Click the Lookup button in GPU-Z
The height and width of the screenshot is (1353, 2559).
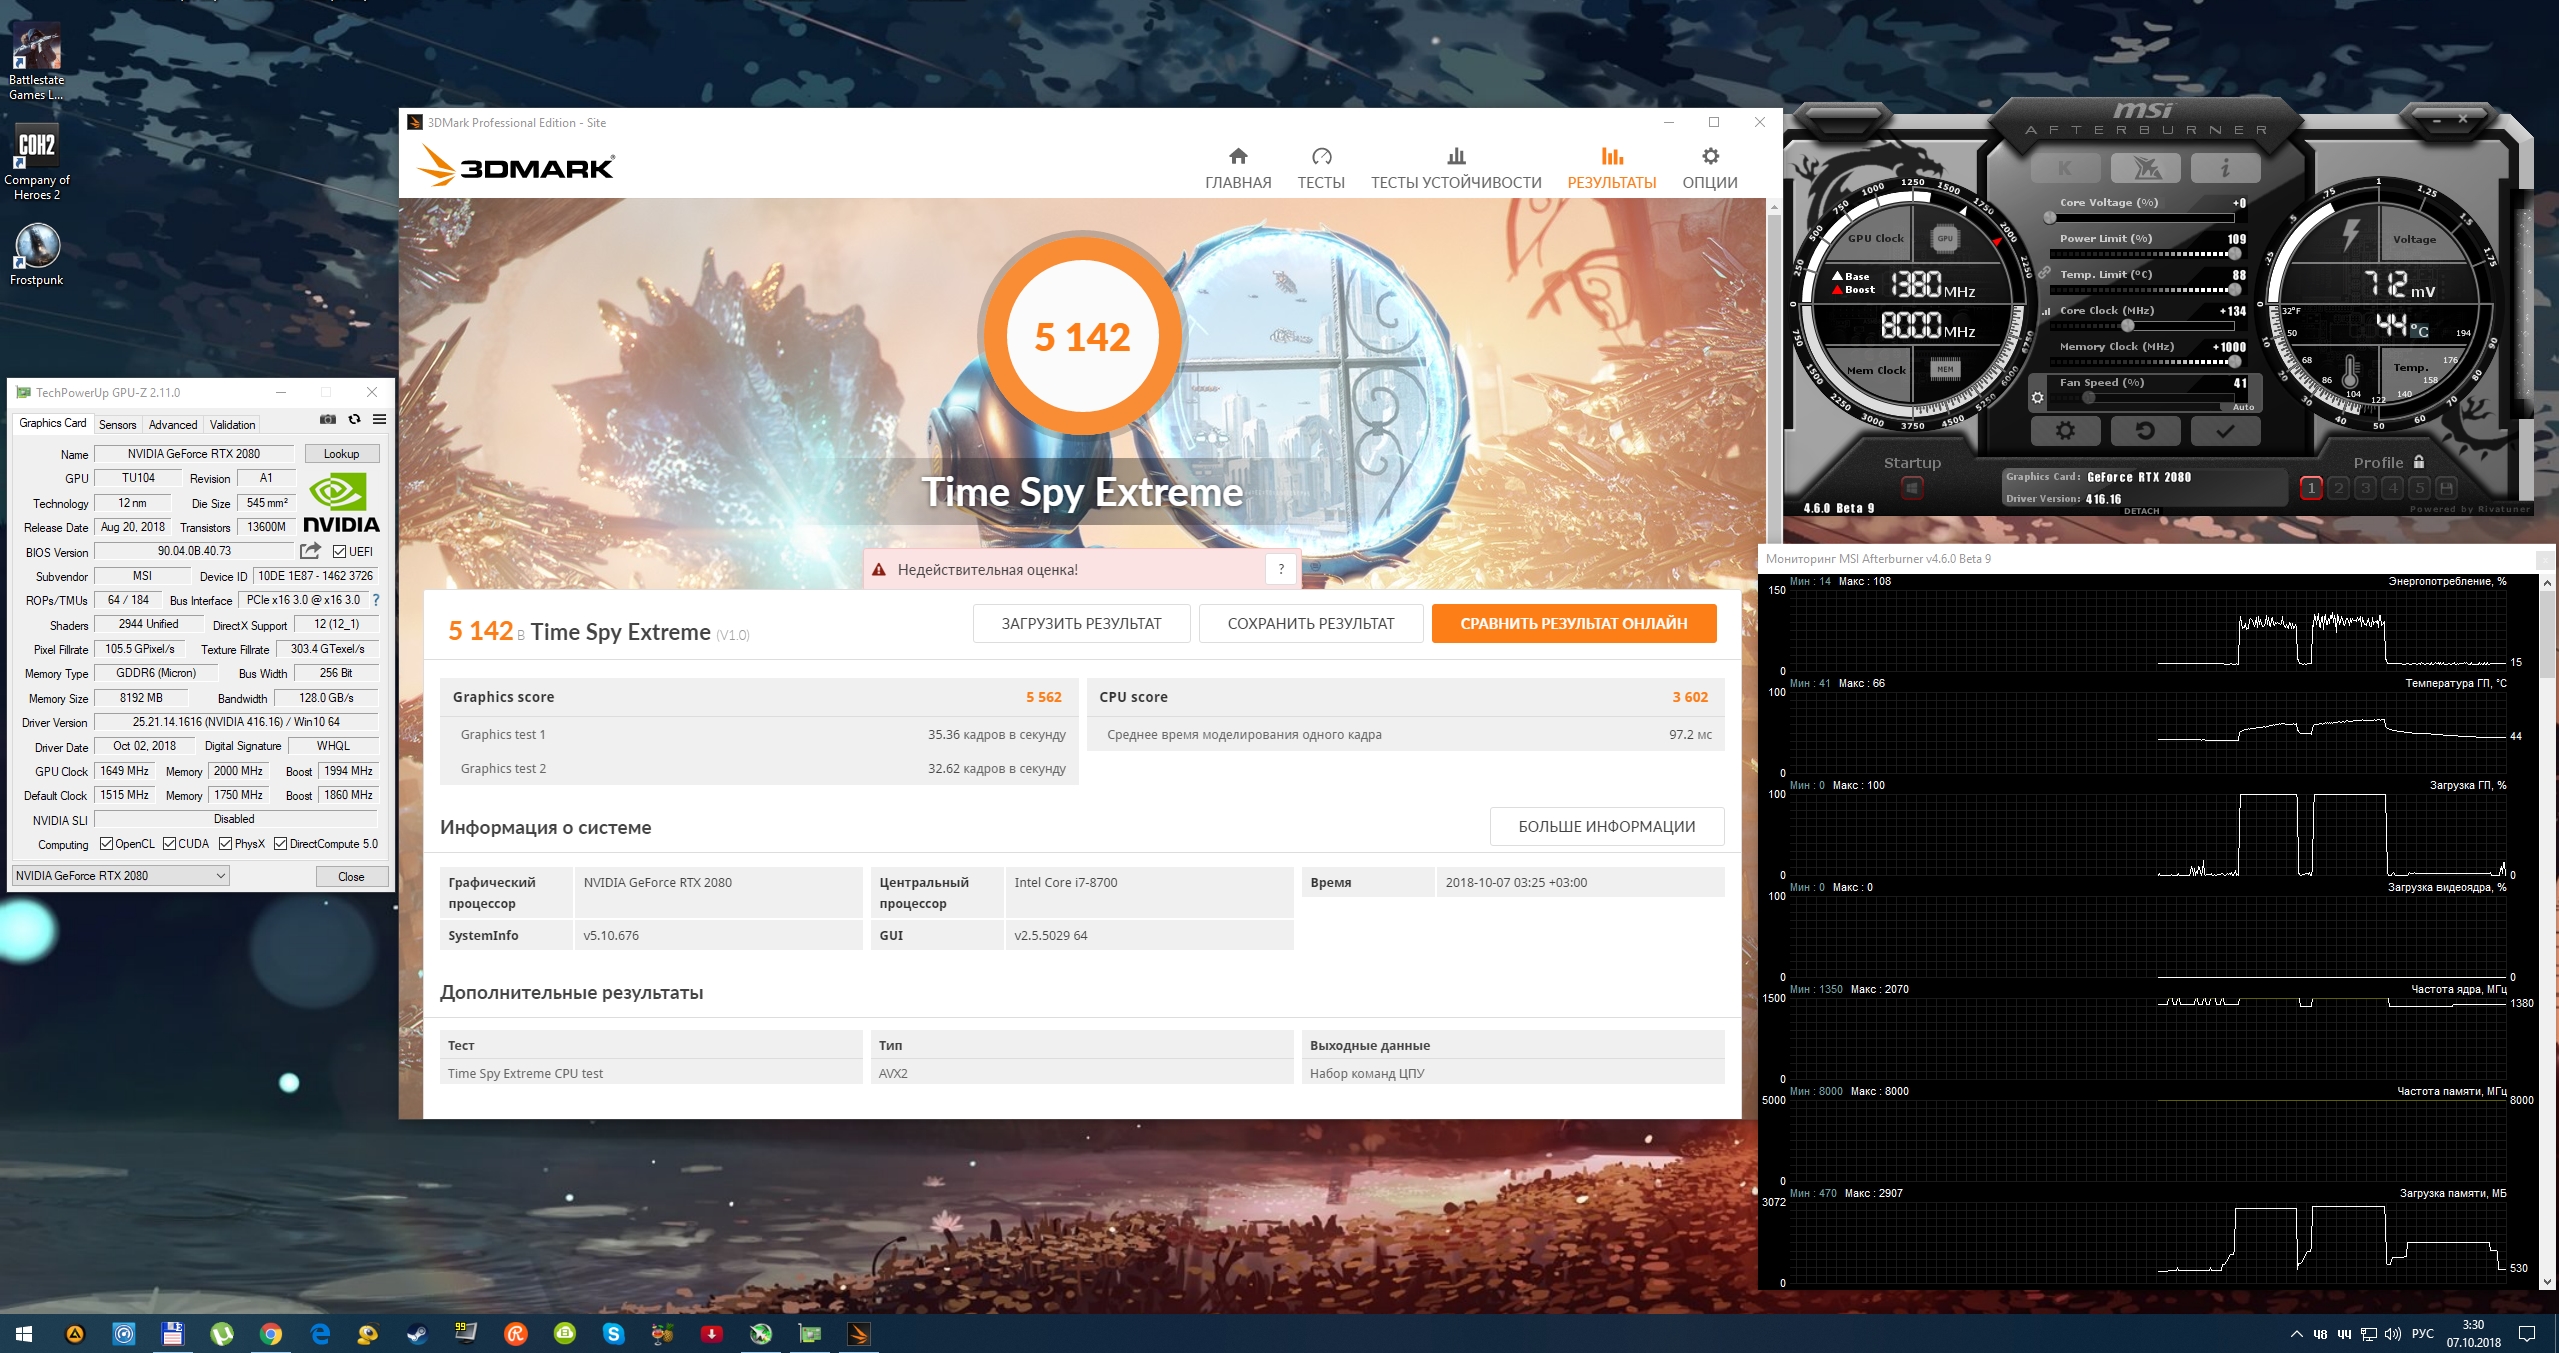pyautogui.click(x=341, y=454)
